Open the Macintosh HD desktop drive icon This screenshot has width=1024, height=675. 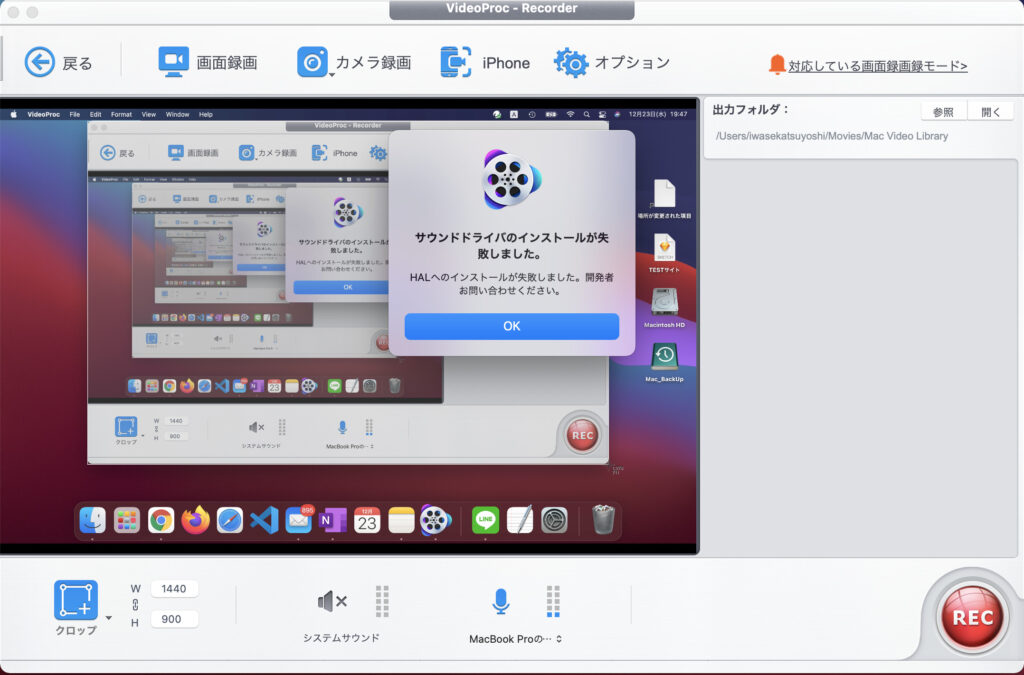[664, 302]
